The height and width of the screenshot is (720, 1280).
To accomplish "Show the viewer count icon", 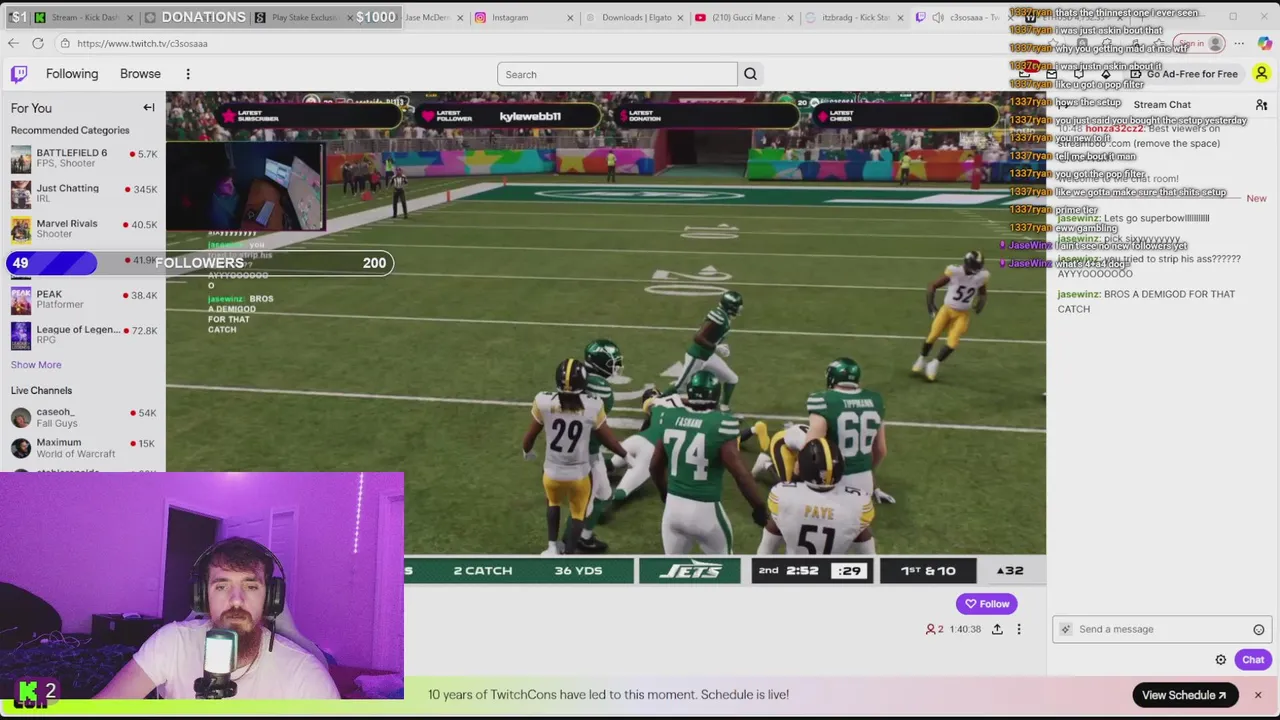I will click(931, 629).
